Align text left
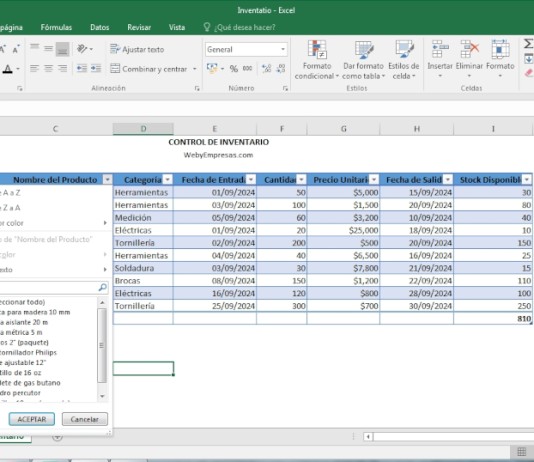534x462 pixels. click(x=34, y=68)
